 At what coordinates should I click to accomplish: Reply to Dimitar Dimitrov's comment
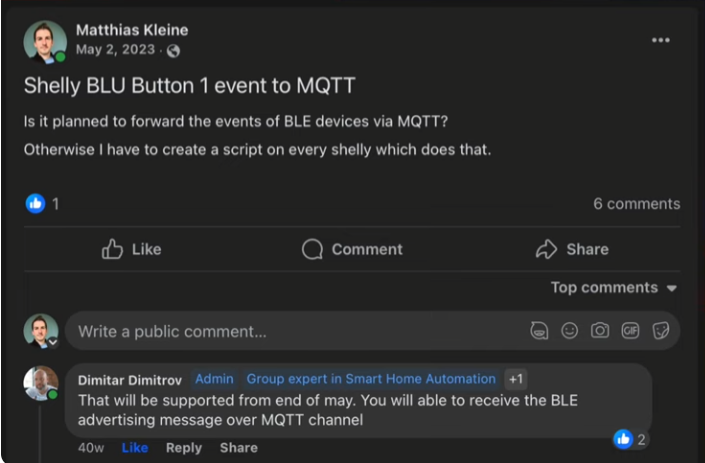coord(183,448)
